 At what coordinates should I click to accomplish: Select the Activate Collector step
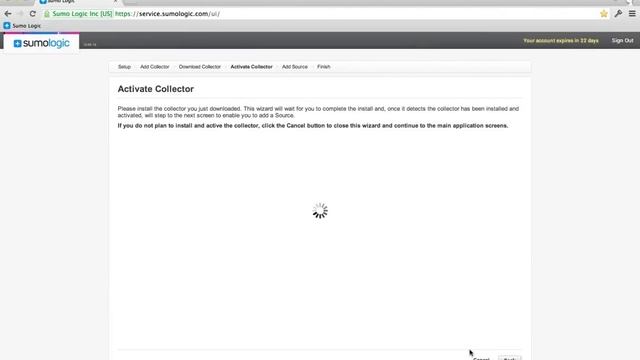coord(251,67)
